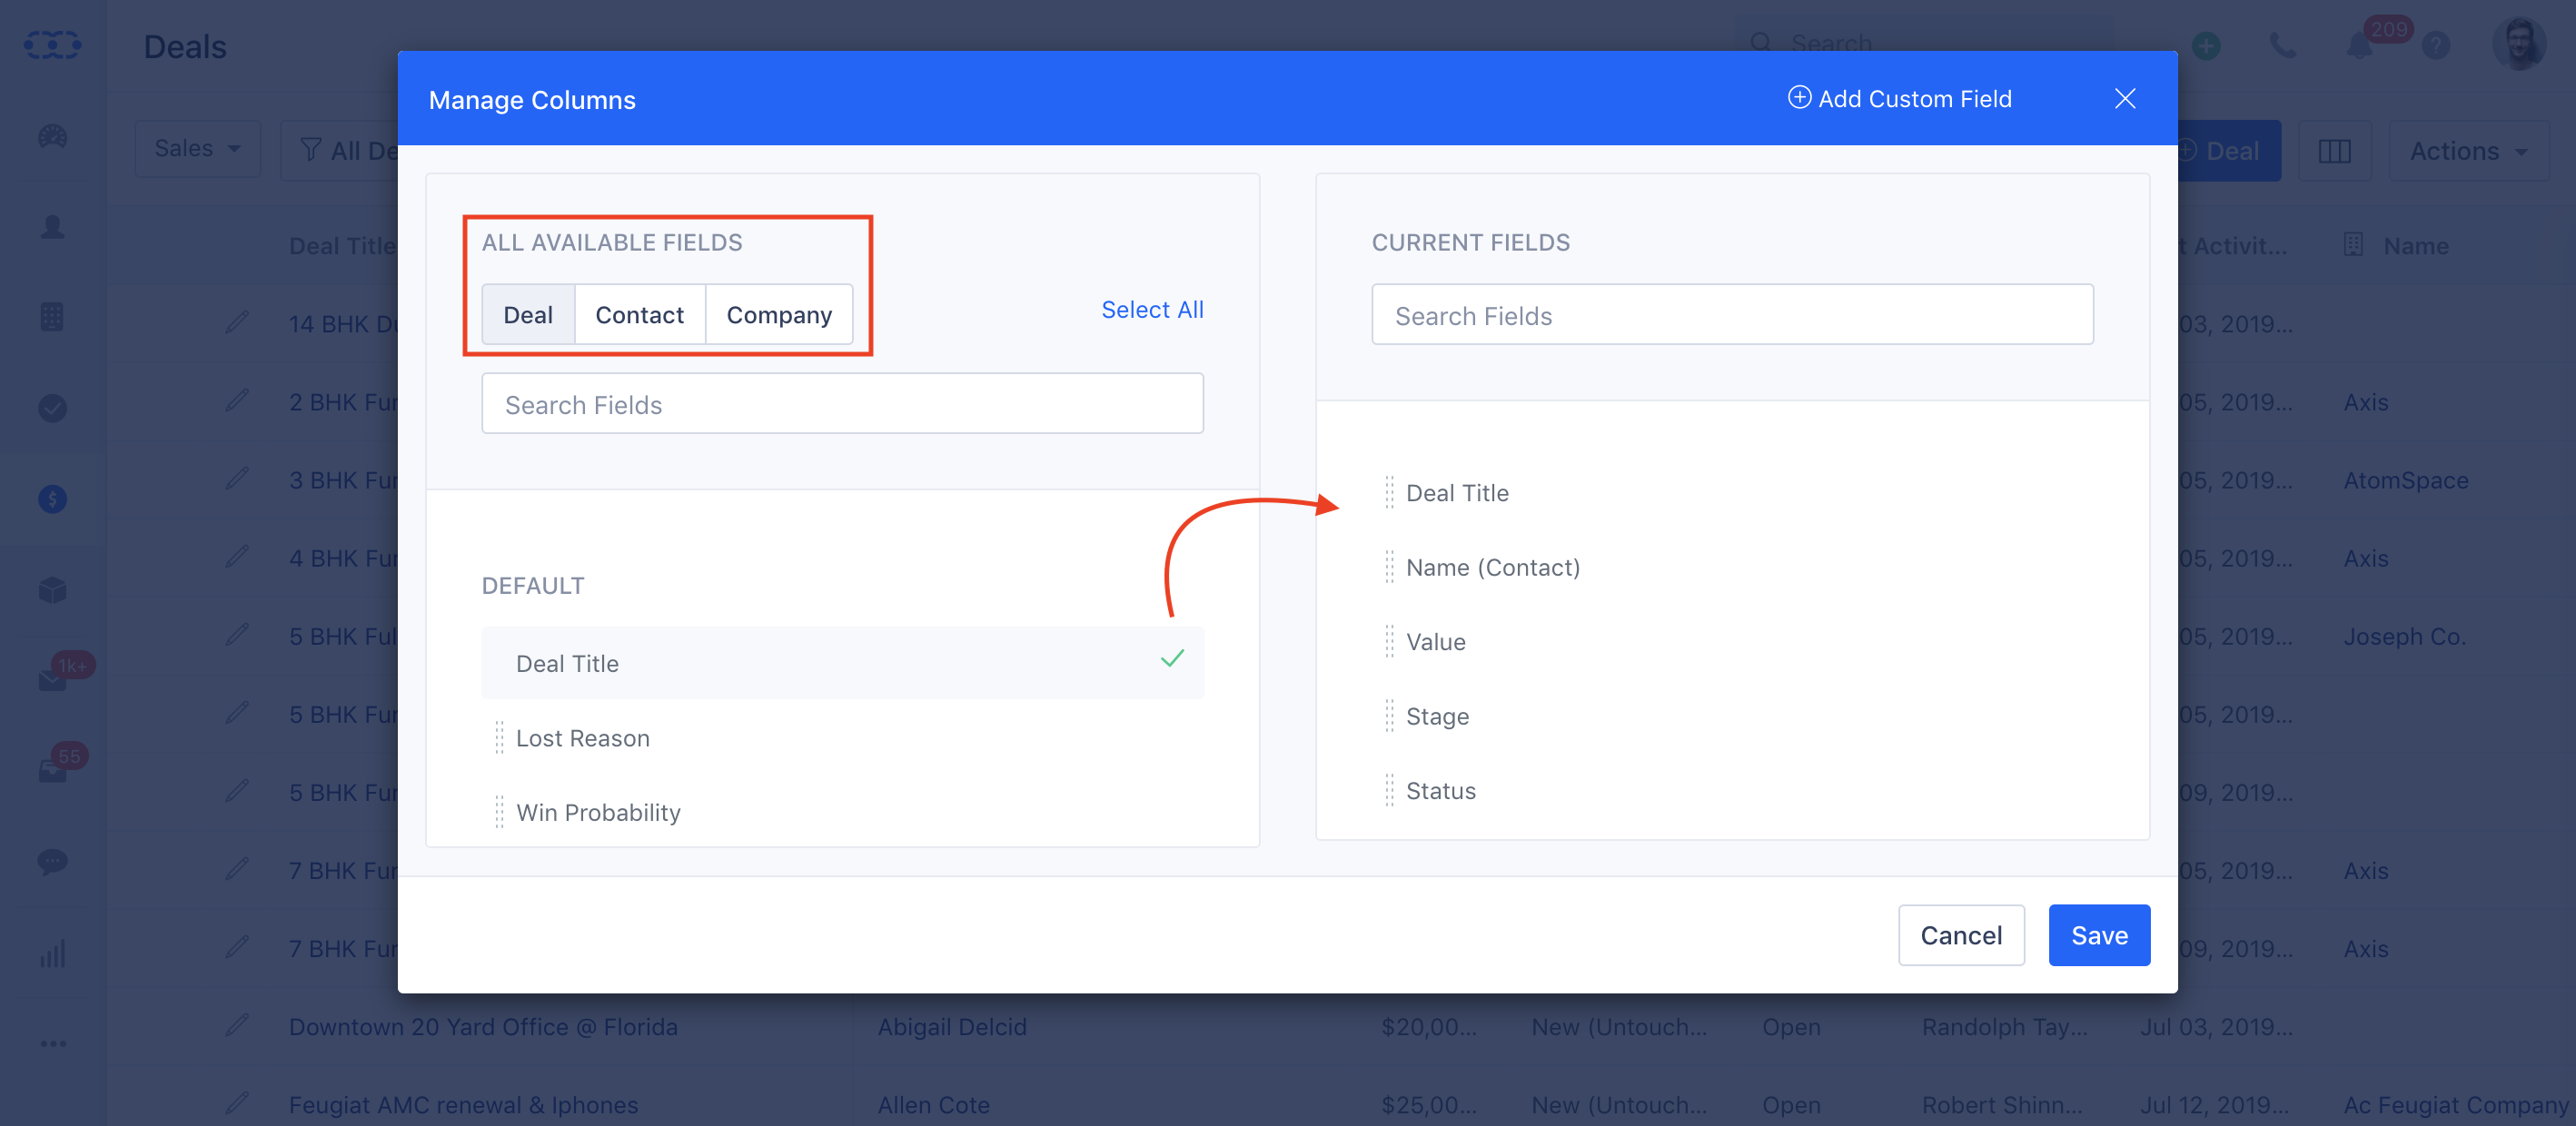Screen dimensions: 2576x1126
Task: Open the inbox icon with the 55 badge
Action: pyautogui.click(x=52, y=771)
